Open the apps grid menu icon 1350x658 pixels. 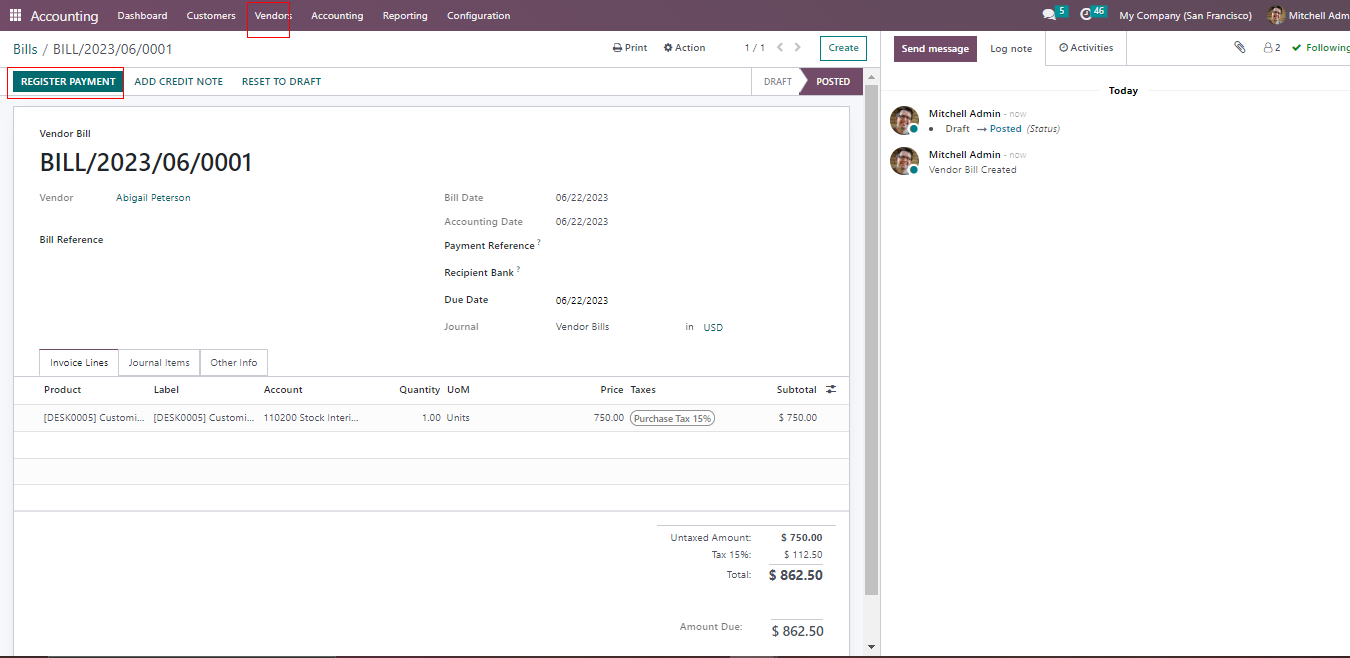(x=15, y=16)
